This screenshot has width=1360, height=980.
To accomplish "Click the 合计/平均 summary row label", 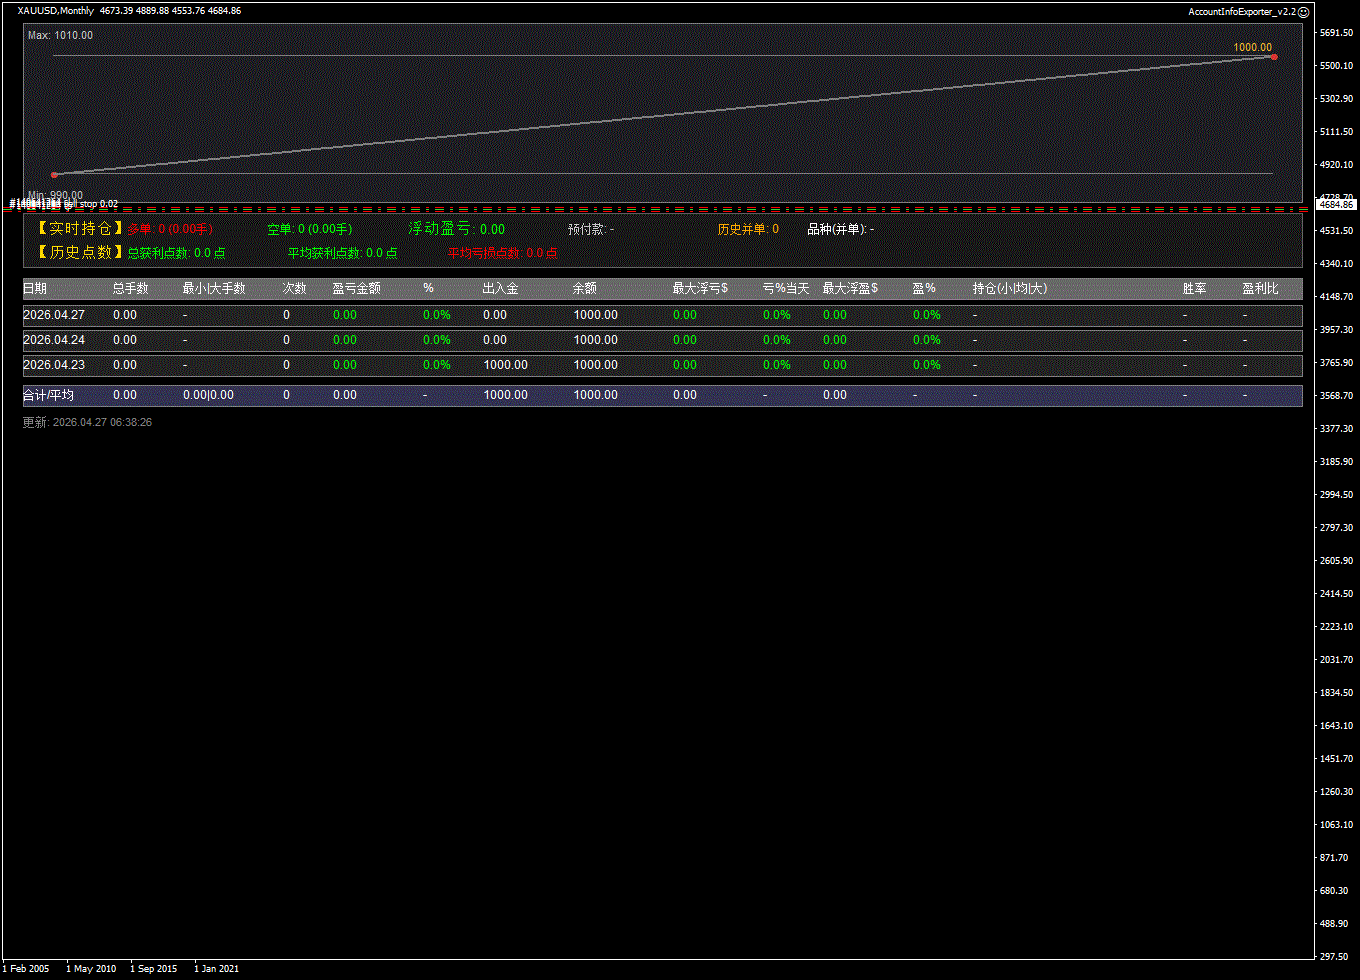I will 48,396.
